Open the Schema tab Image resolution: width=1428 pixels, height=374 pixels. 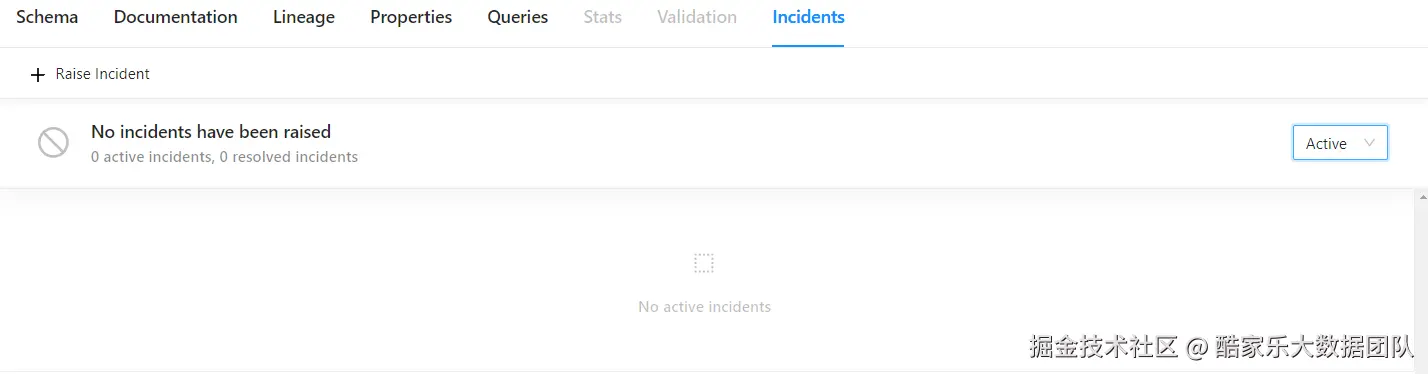(x=47, y=17)
